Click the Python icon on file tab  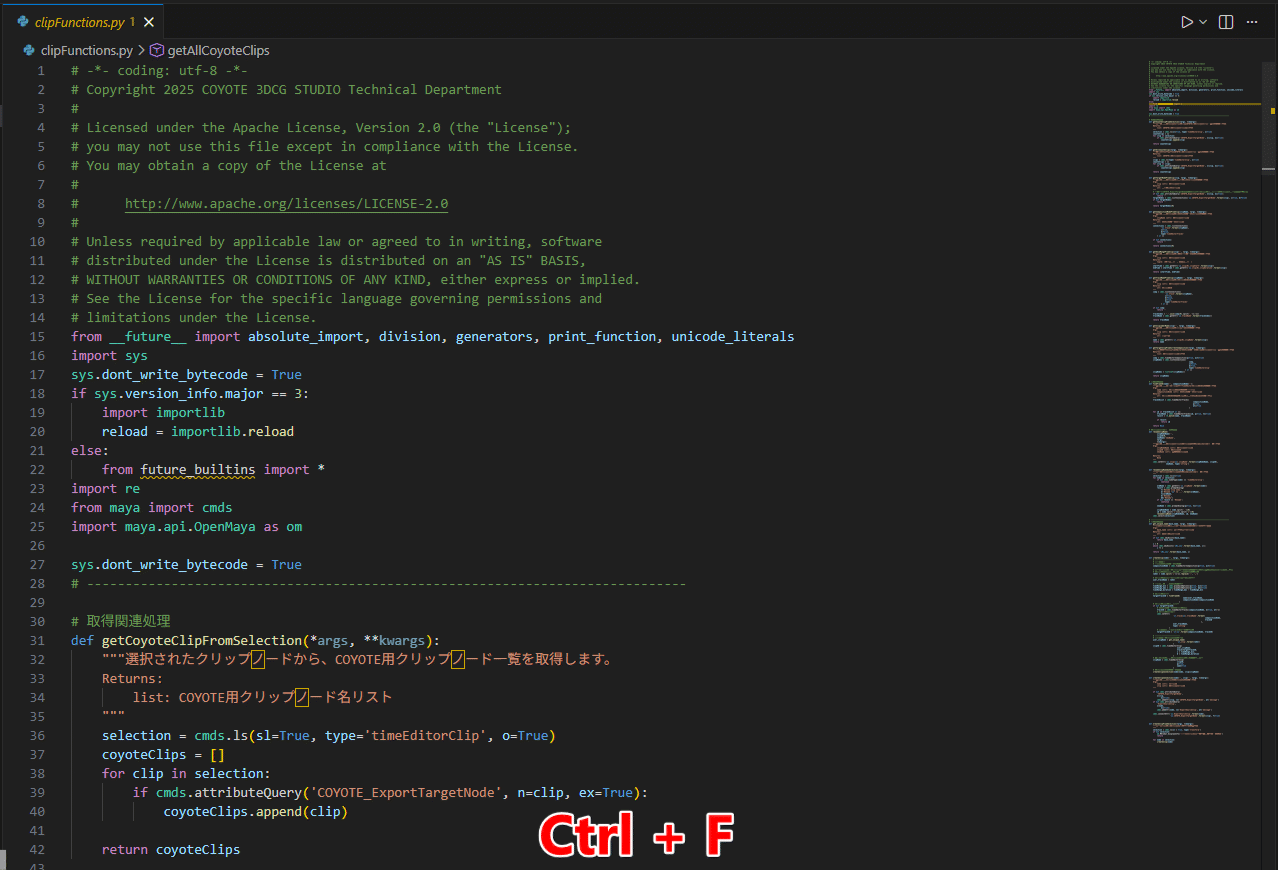pyautogui.click(x=23, y=22)
